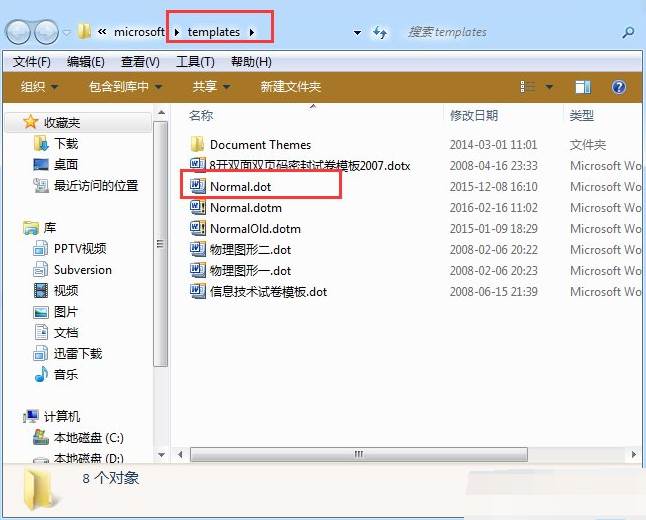Focus the search templates input box
The width and height of the screenshot is (646, 520).
(x=511, y=32)
